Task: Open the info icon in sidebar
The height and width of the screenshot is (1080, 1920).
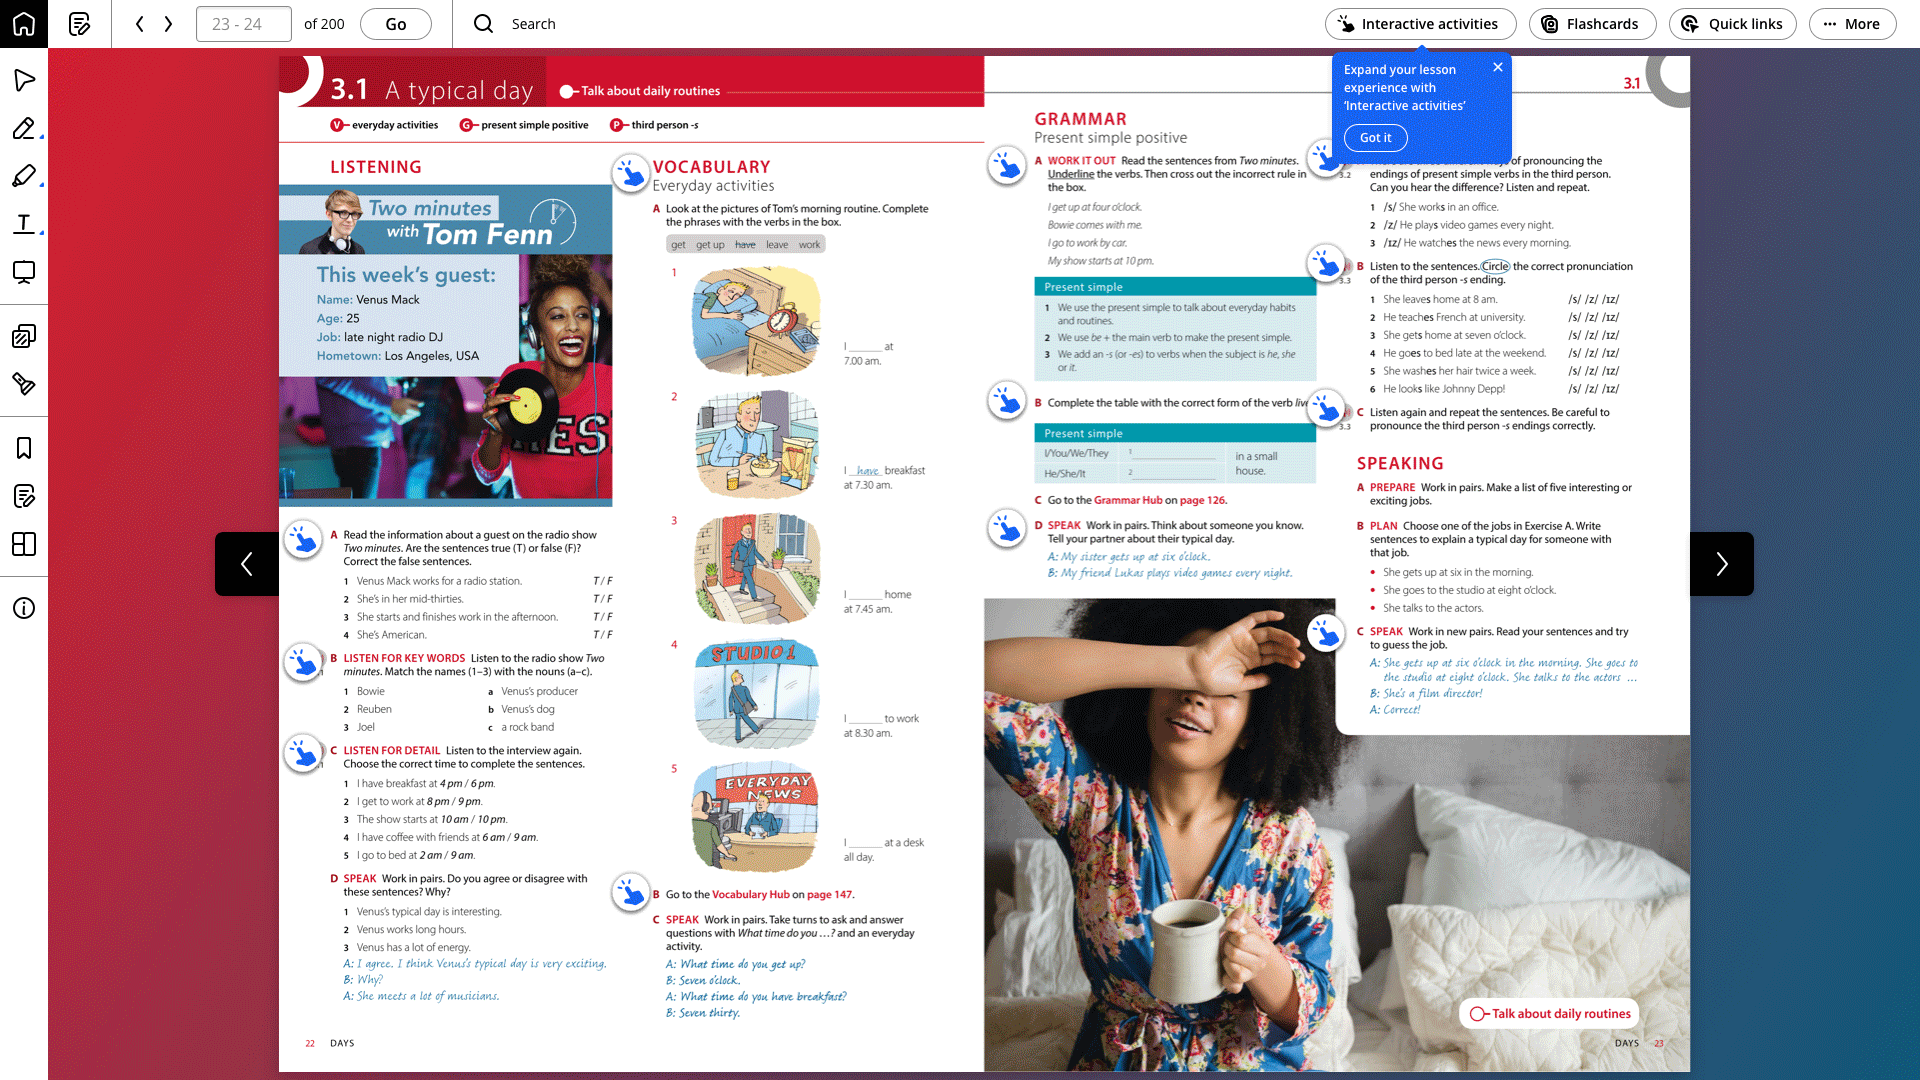Action: (x=24, y=608)
